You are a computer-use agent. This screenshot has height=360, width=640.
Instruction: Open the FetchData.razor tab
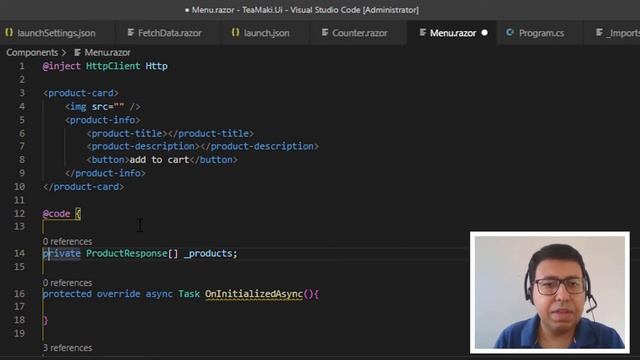[164, 33]
